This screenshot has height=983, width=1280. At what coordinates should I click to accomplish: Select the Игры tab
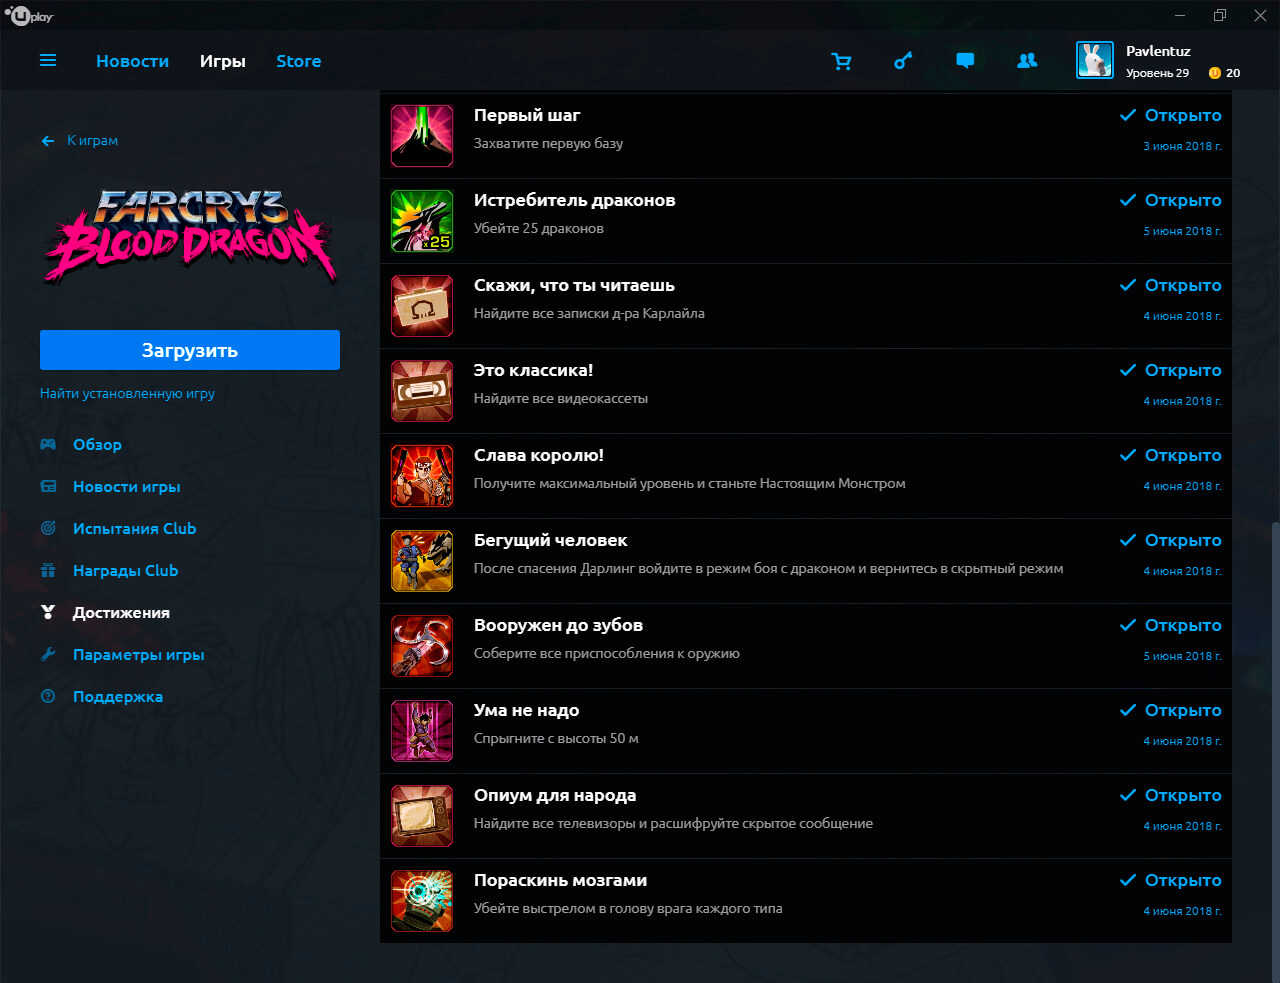(x=222, y=61)
